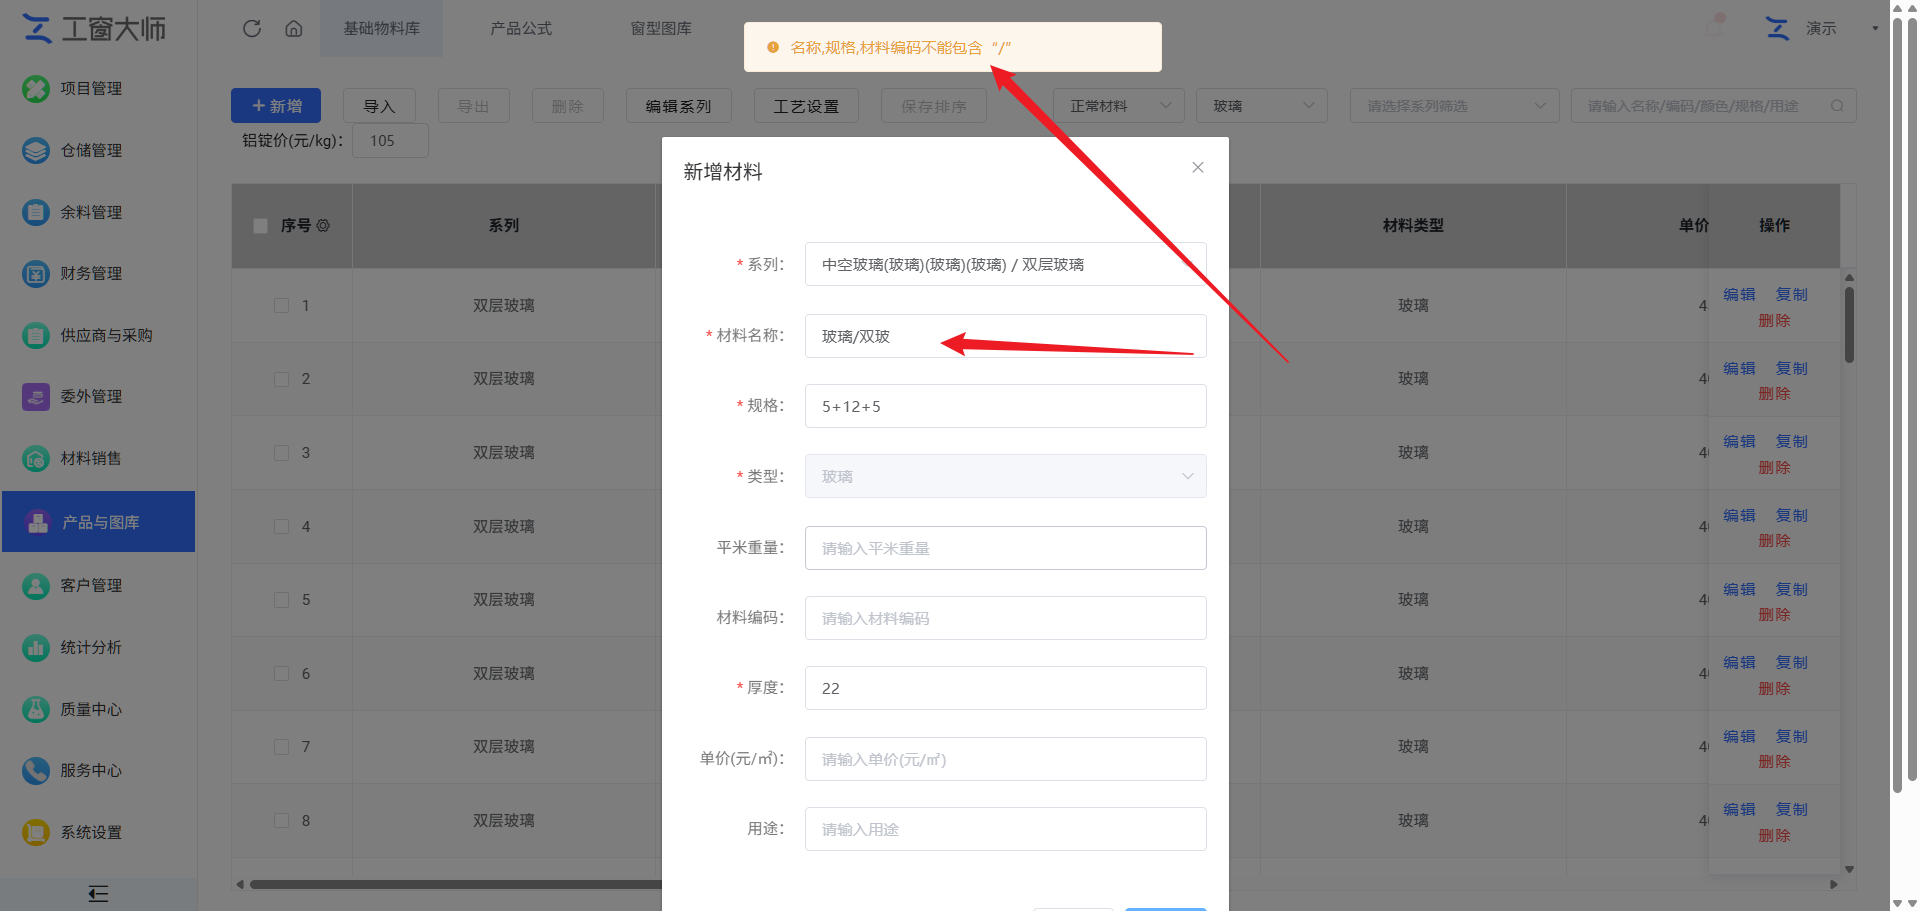Click the 材料名称 input field
This screenshot has height=911, width=1920.
pyautogui.click(x=1005, y=336)
